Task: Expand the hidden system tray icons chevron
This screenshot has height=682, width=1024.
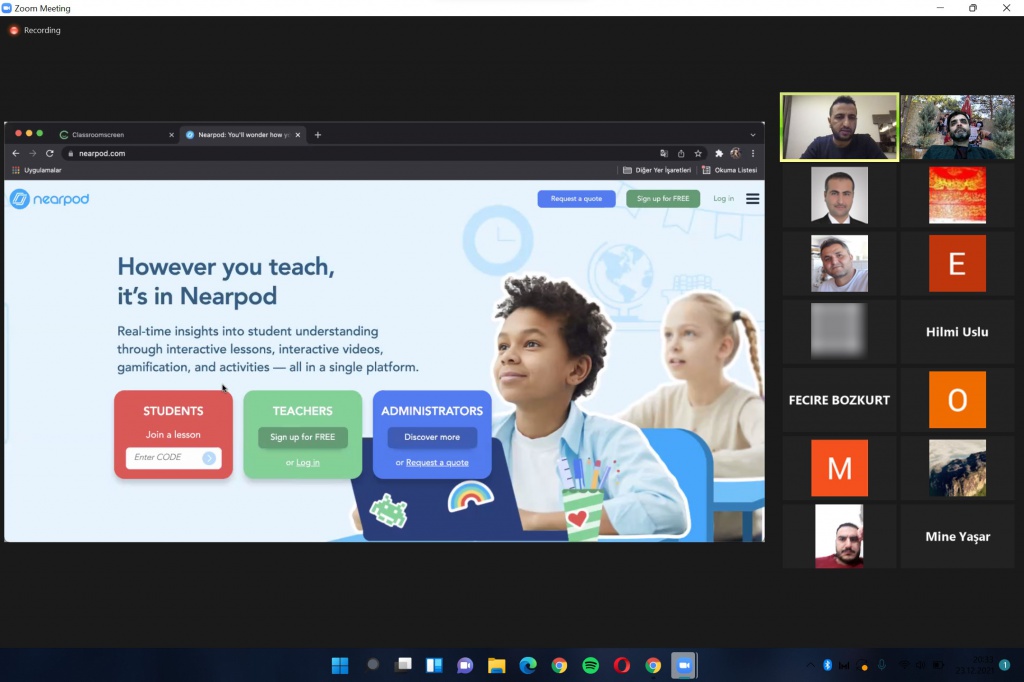Action: (810, 665)
